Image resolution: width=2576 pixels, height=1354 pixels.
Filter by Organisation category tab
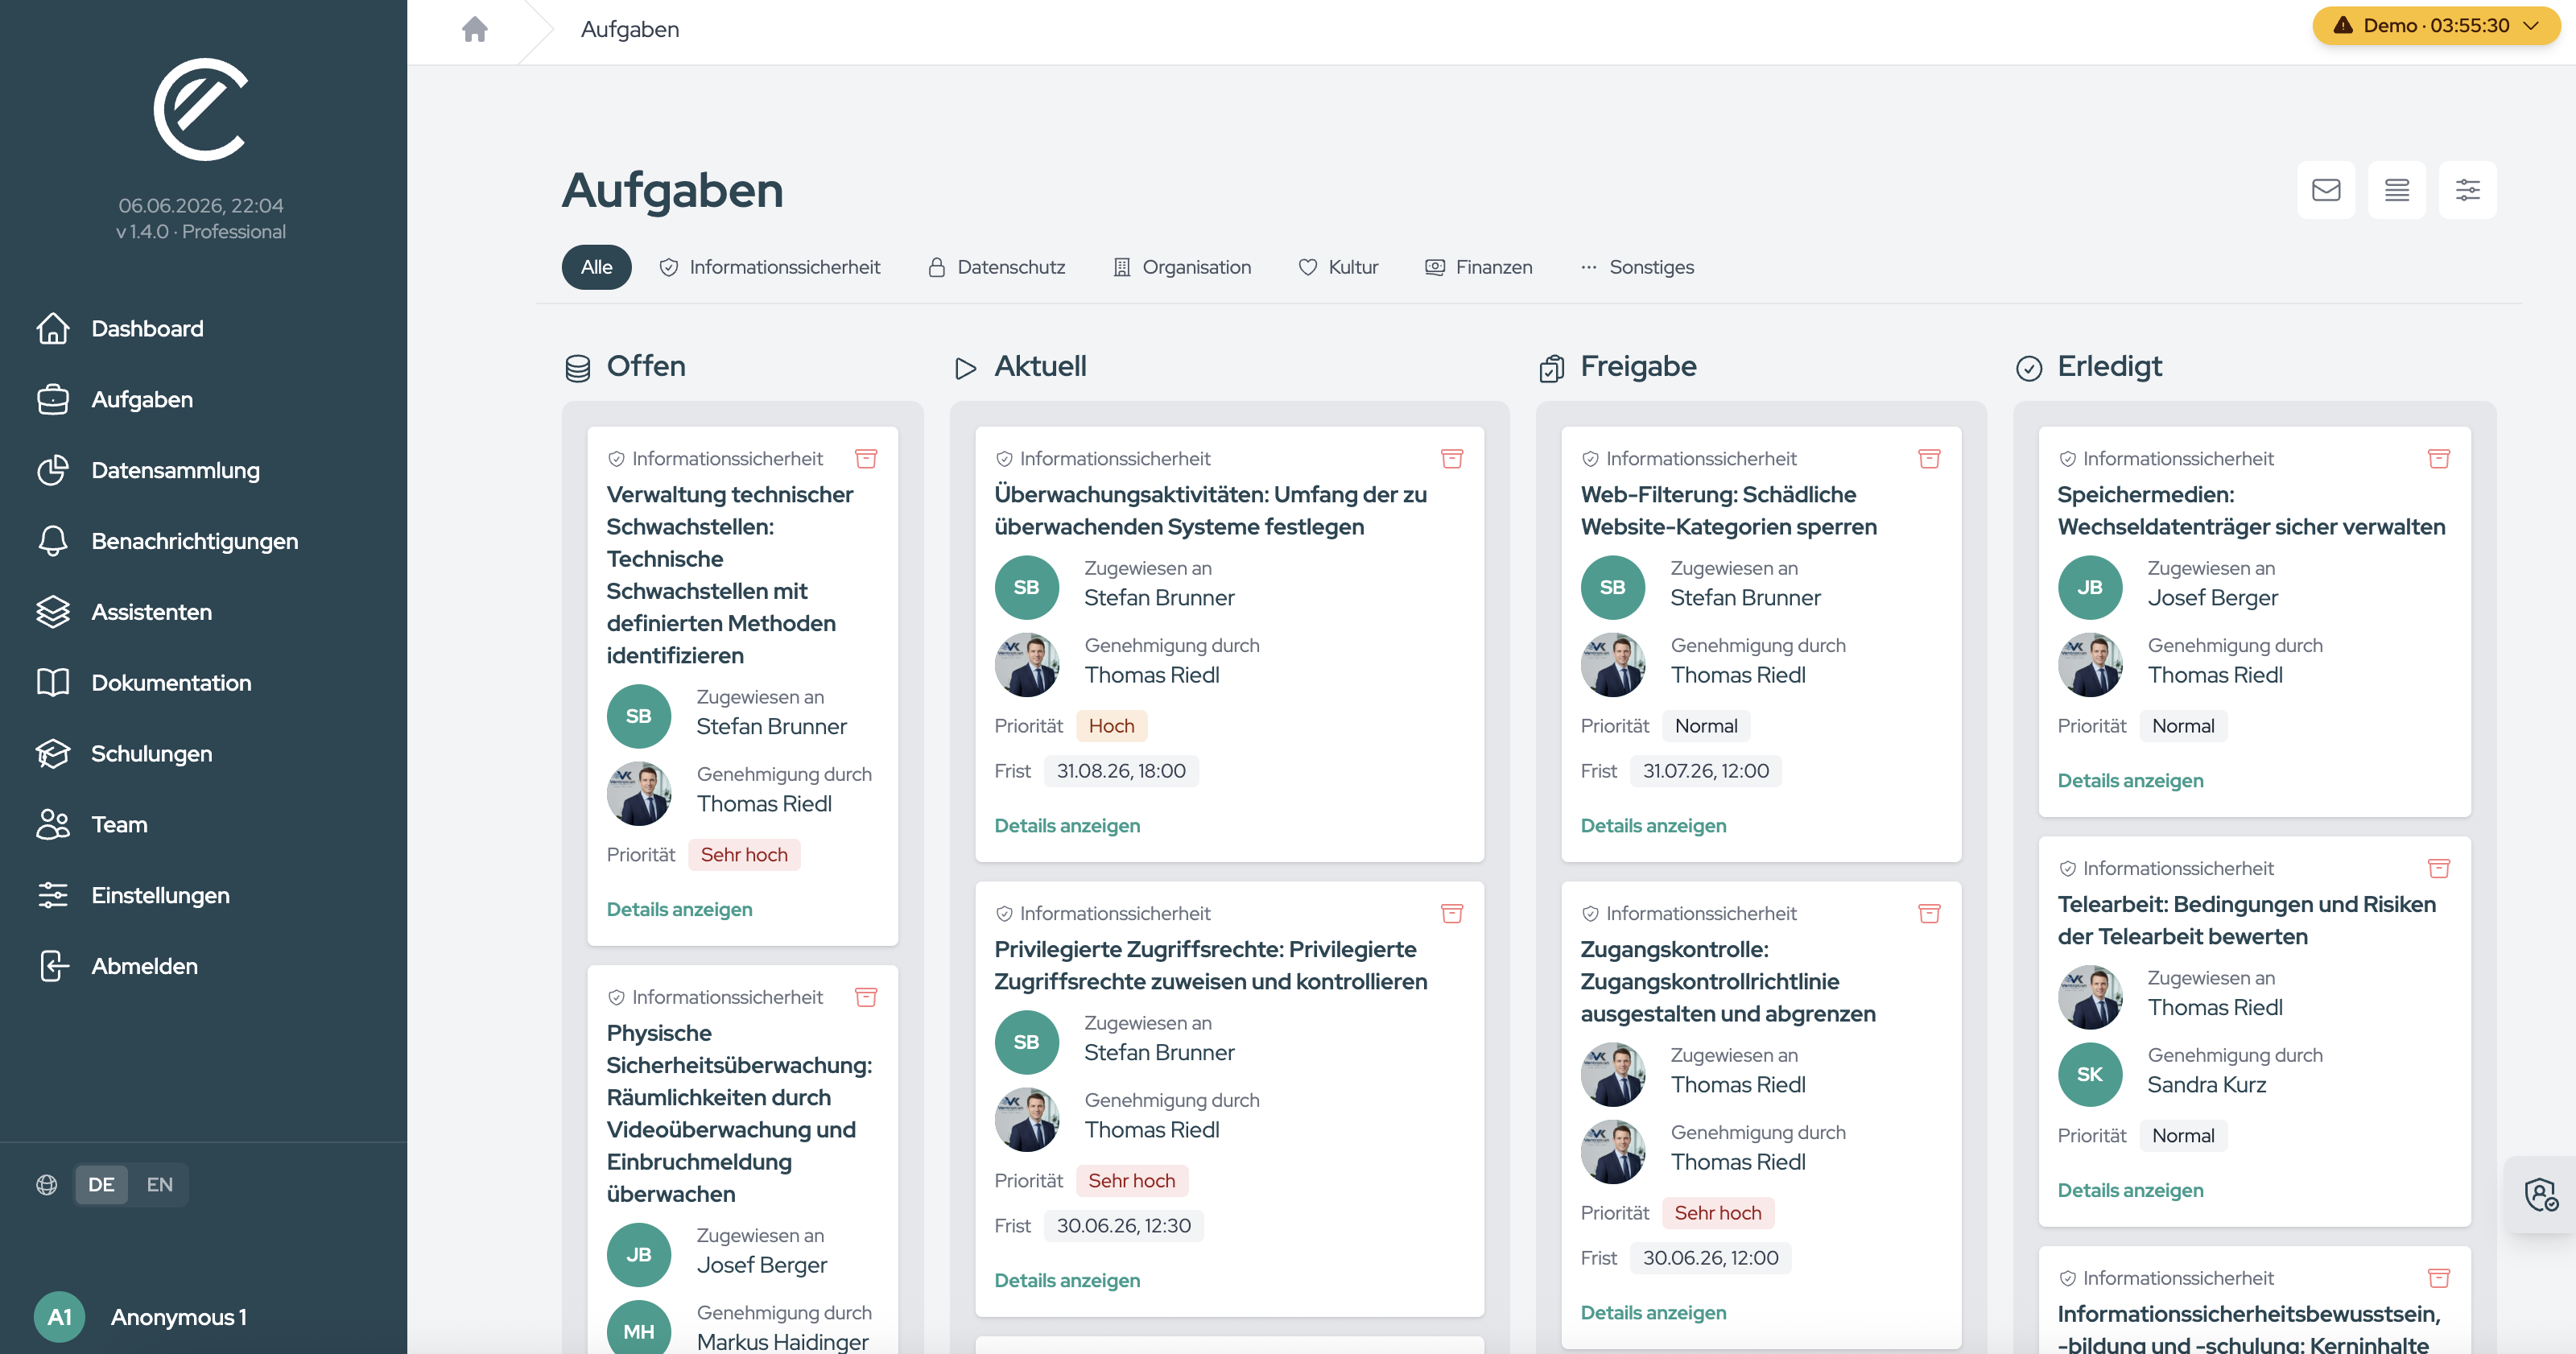click(x=1182, y=267)
